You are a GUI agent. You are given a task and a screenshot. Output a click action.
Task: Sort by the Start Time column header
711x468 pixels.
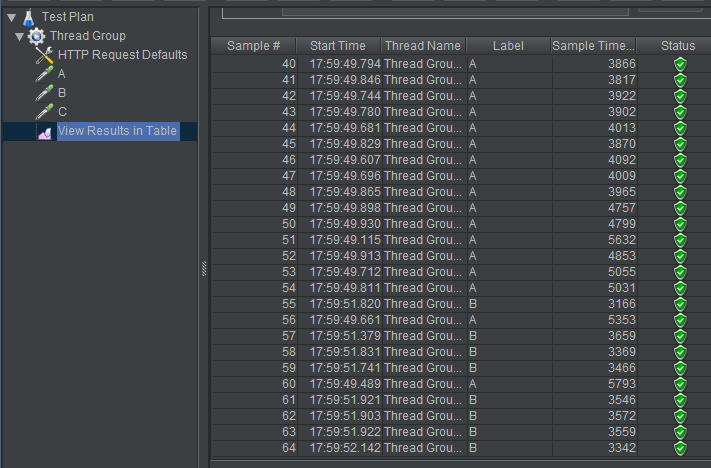(338, 46)
